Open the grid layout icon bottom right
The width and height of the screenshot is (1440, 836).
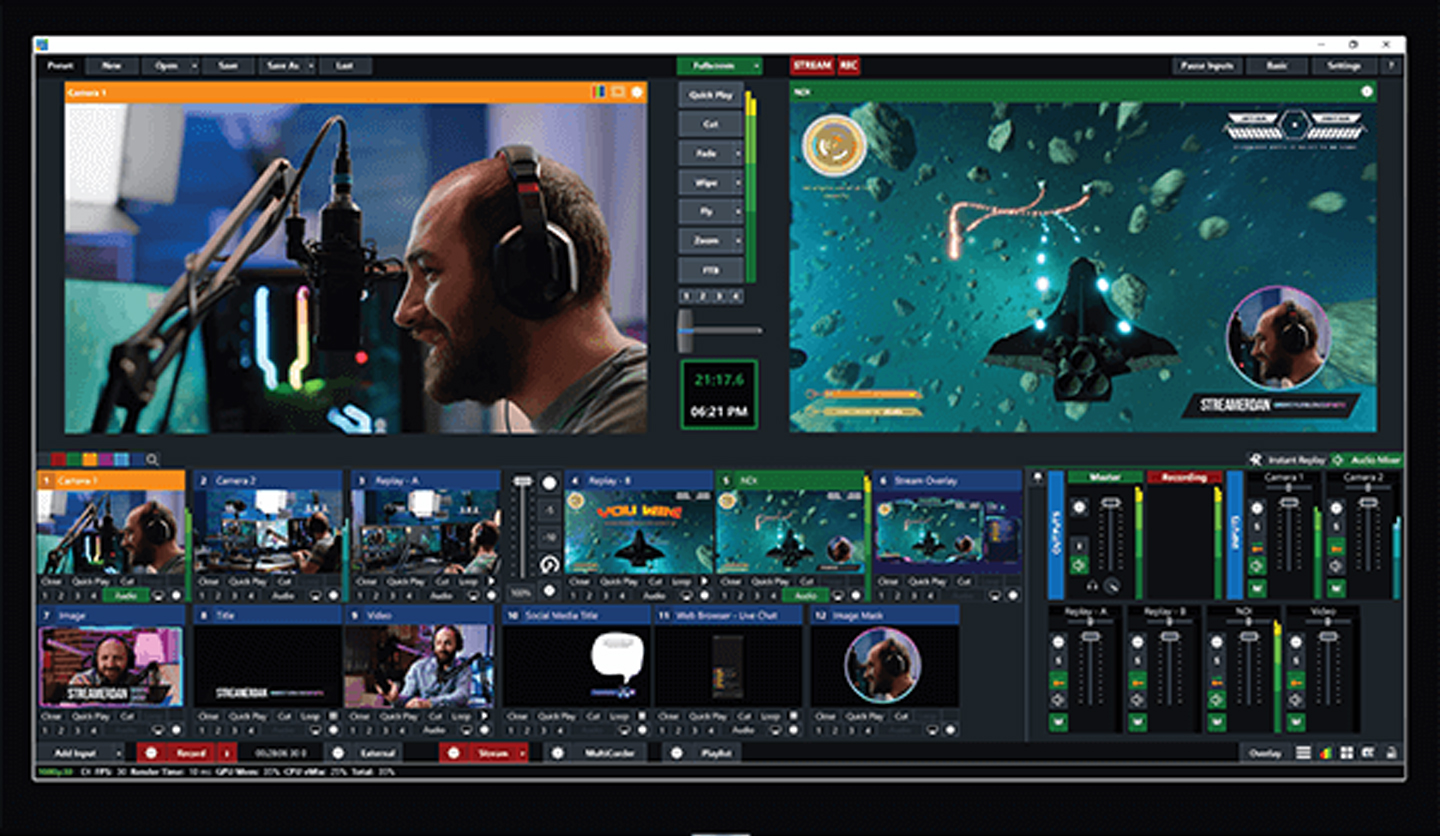pos(1346,753)
